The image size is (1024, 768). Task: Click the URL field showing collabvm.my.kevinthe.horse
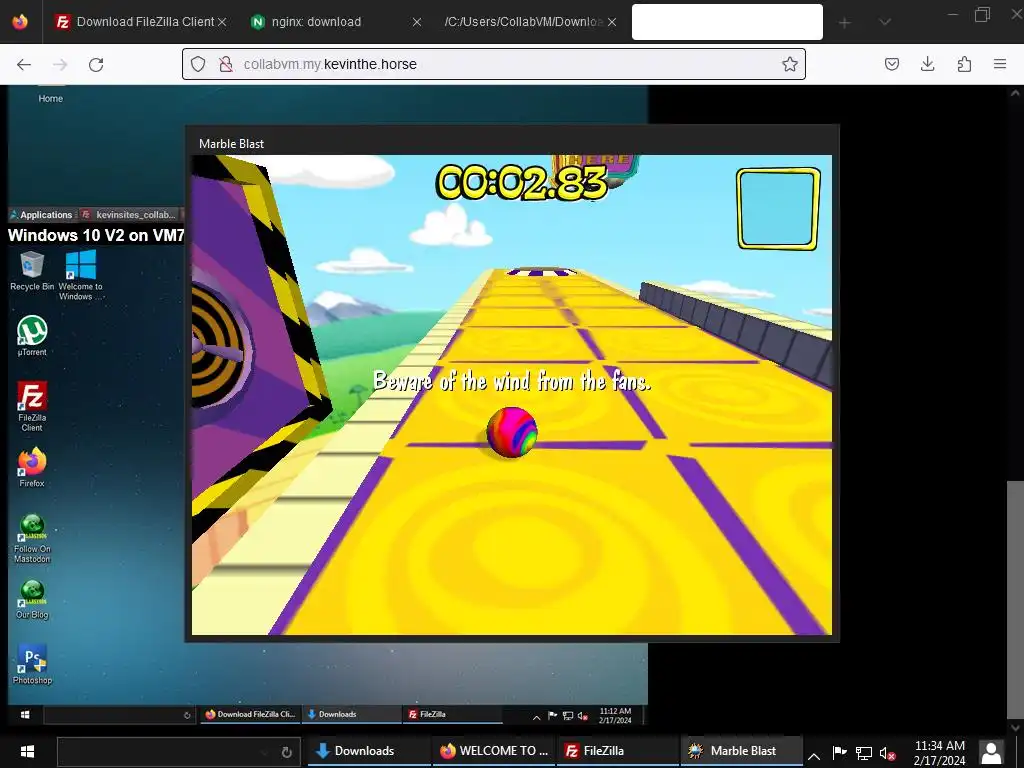[494, 64]
